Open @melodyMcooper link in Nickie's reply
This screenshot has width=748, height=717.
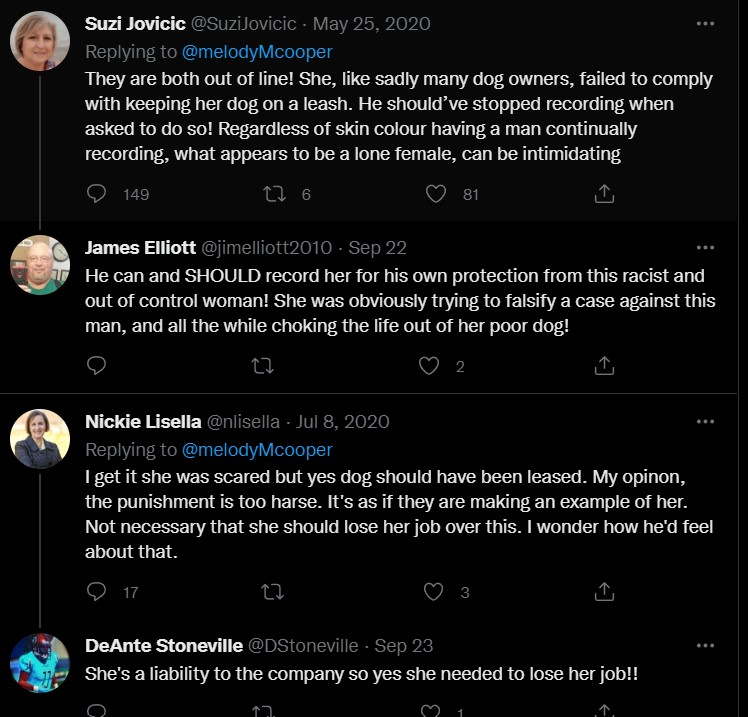click(257, 450)
